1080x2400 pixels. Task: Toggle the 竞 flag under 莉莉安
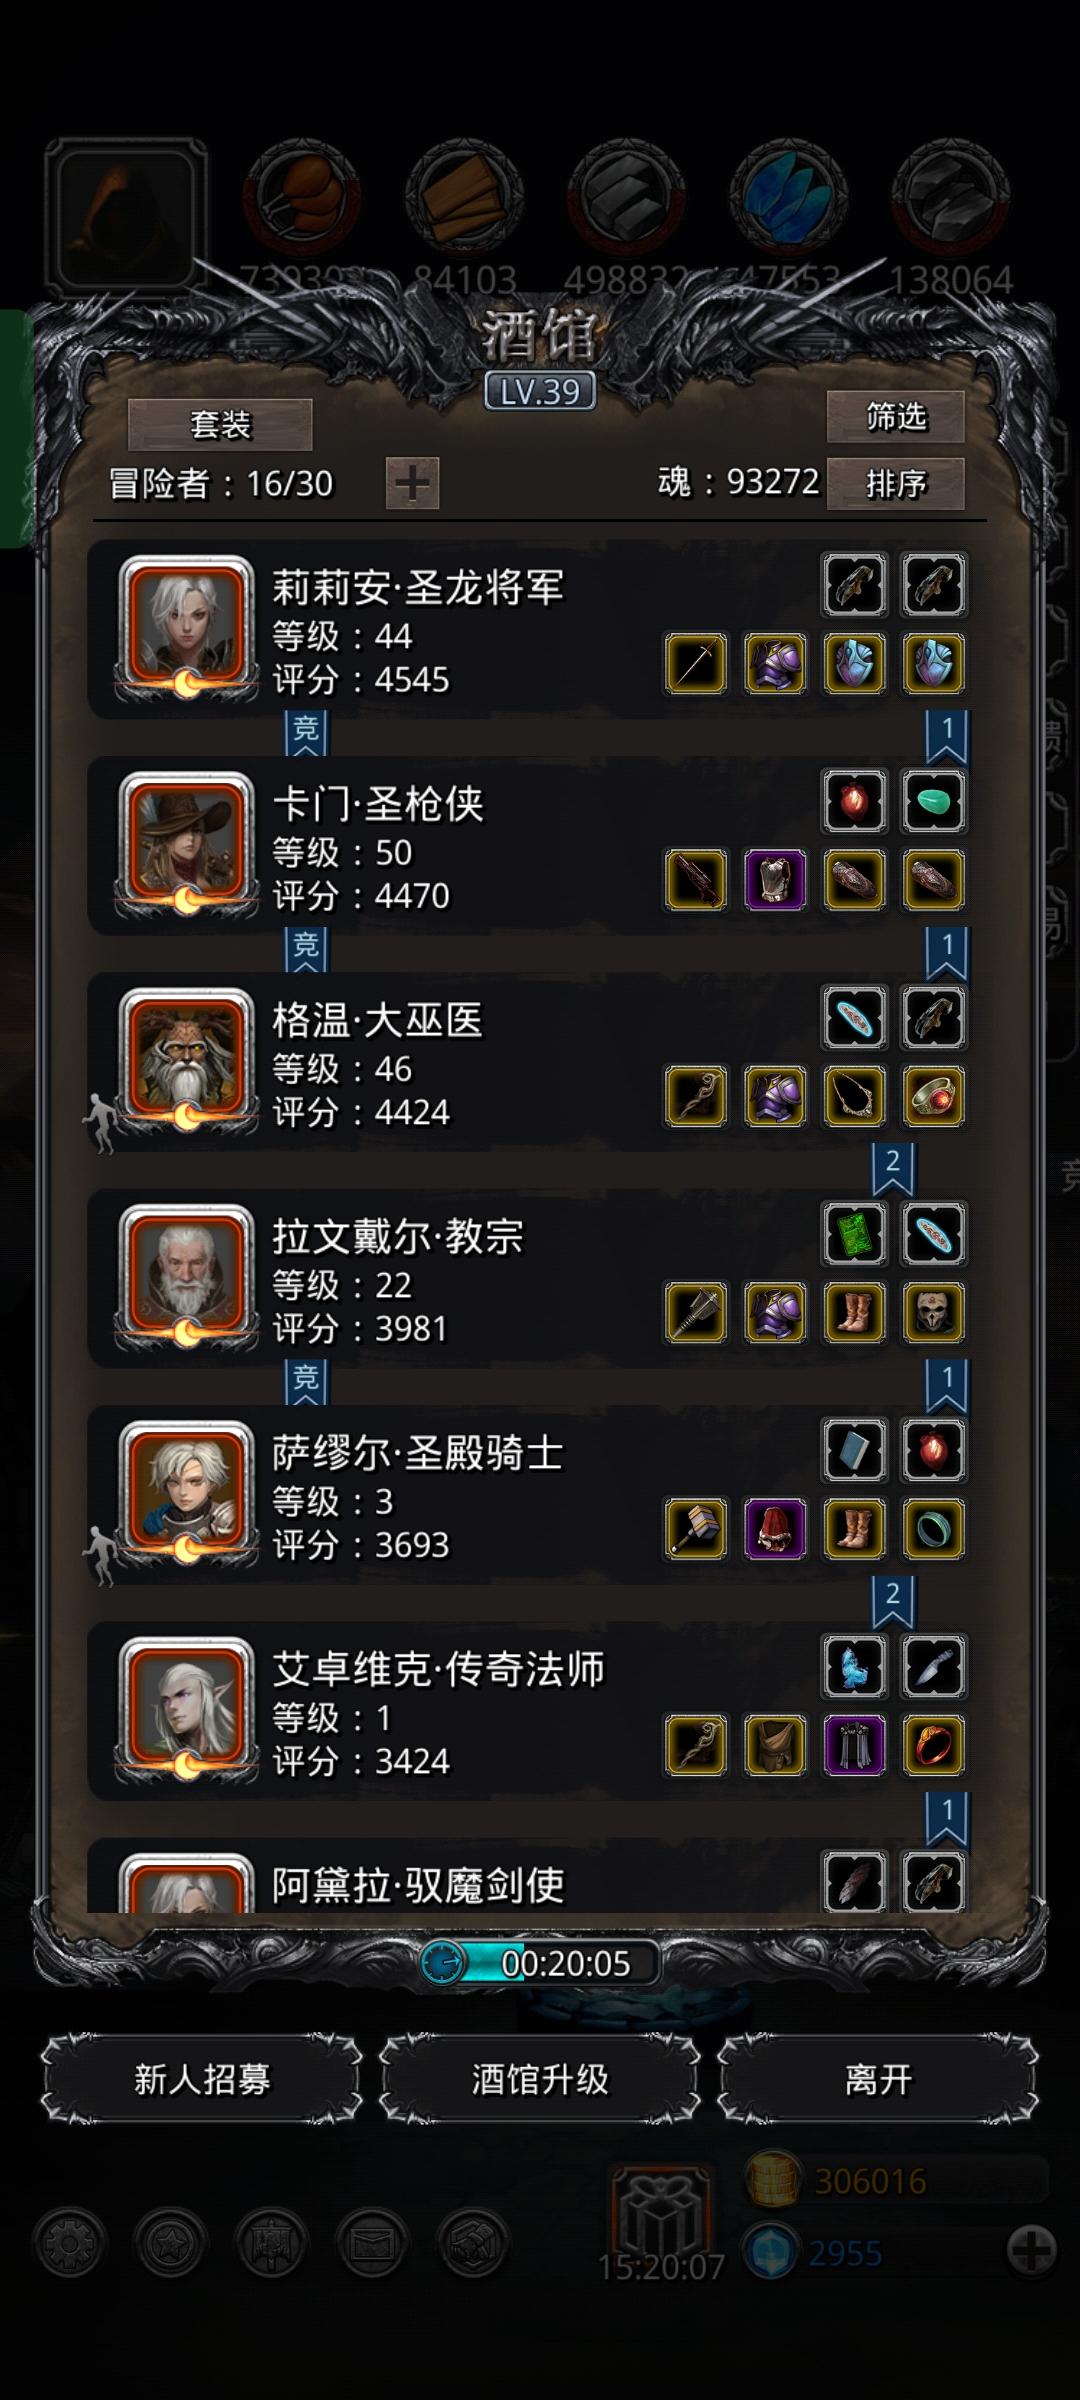pyautogui.click(x=306, y=733)
